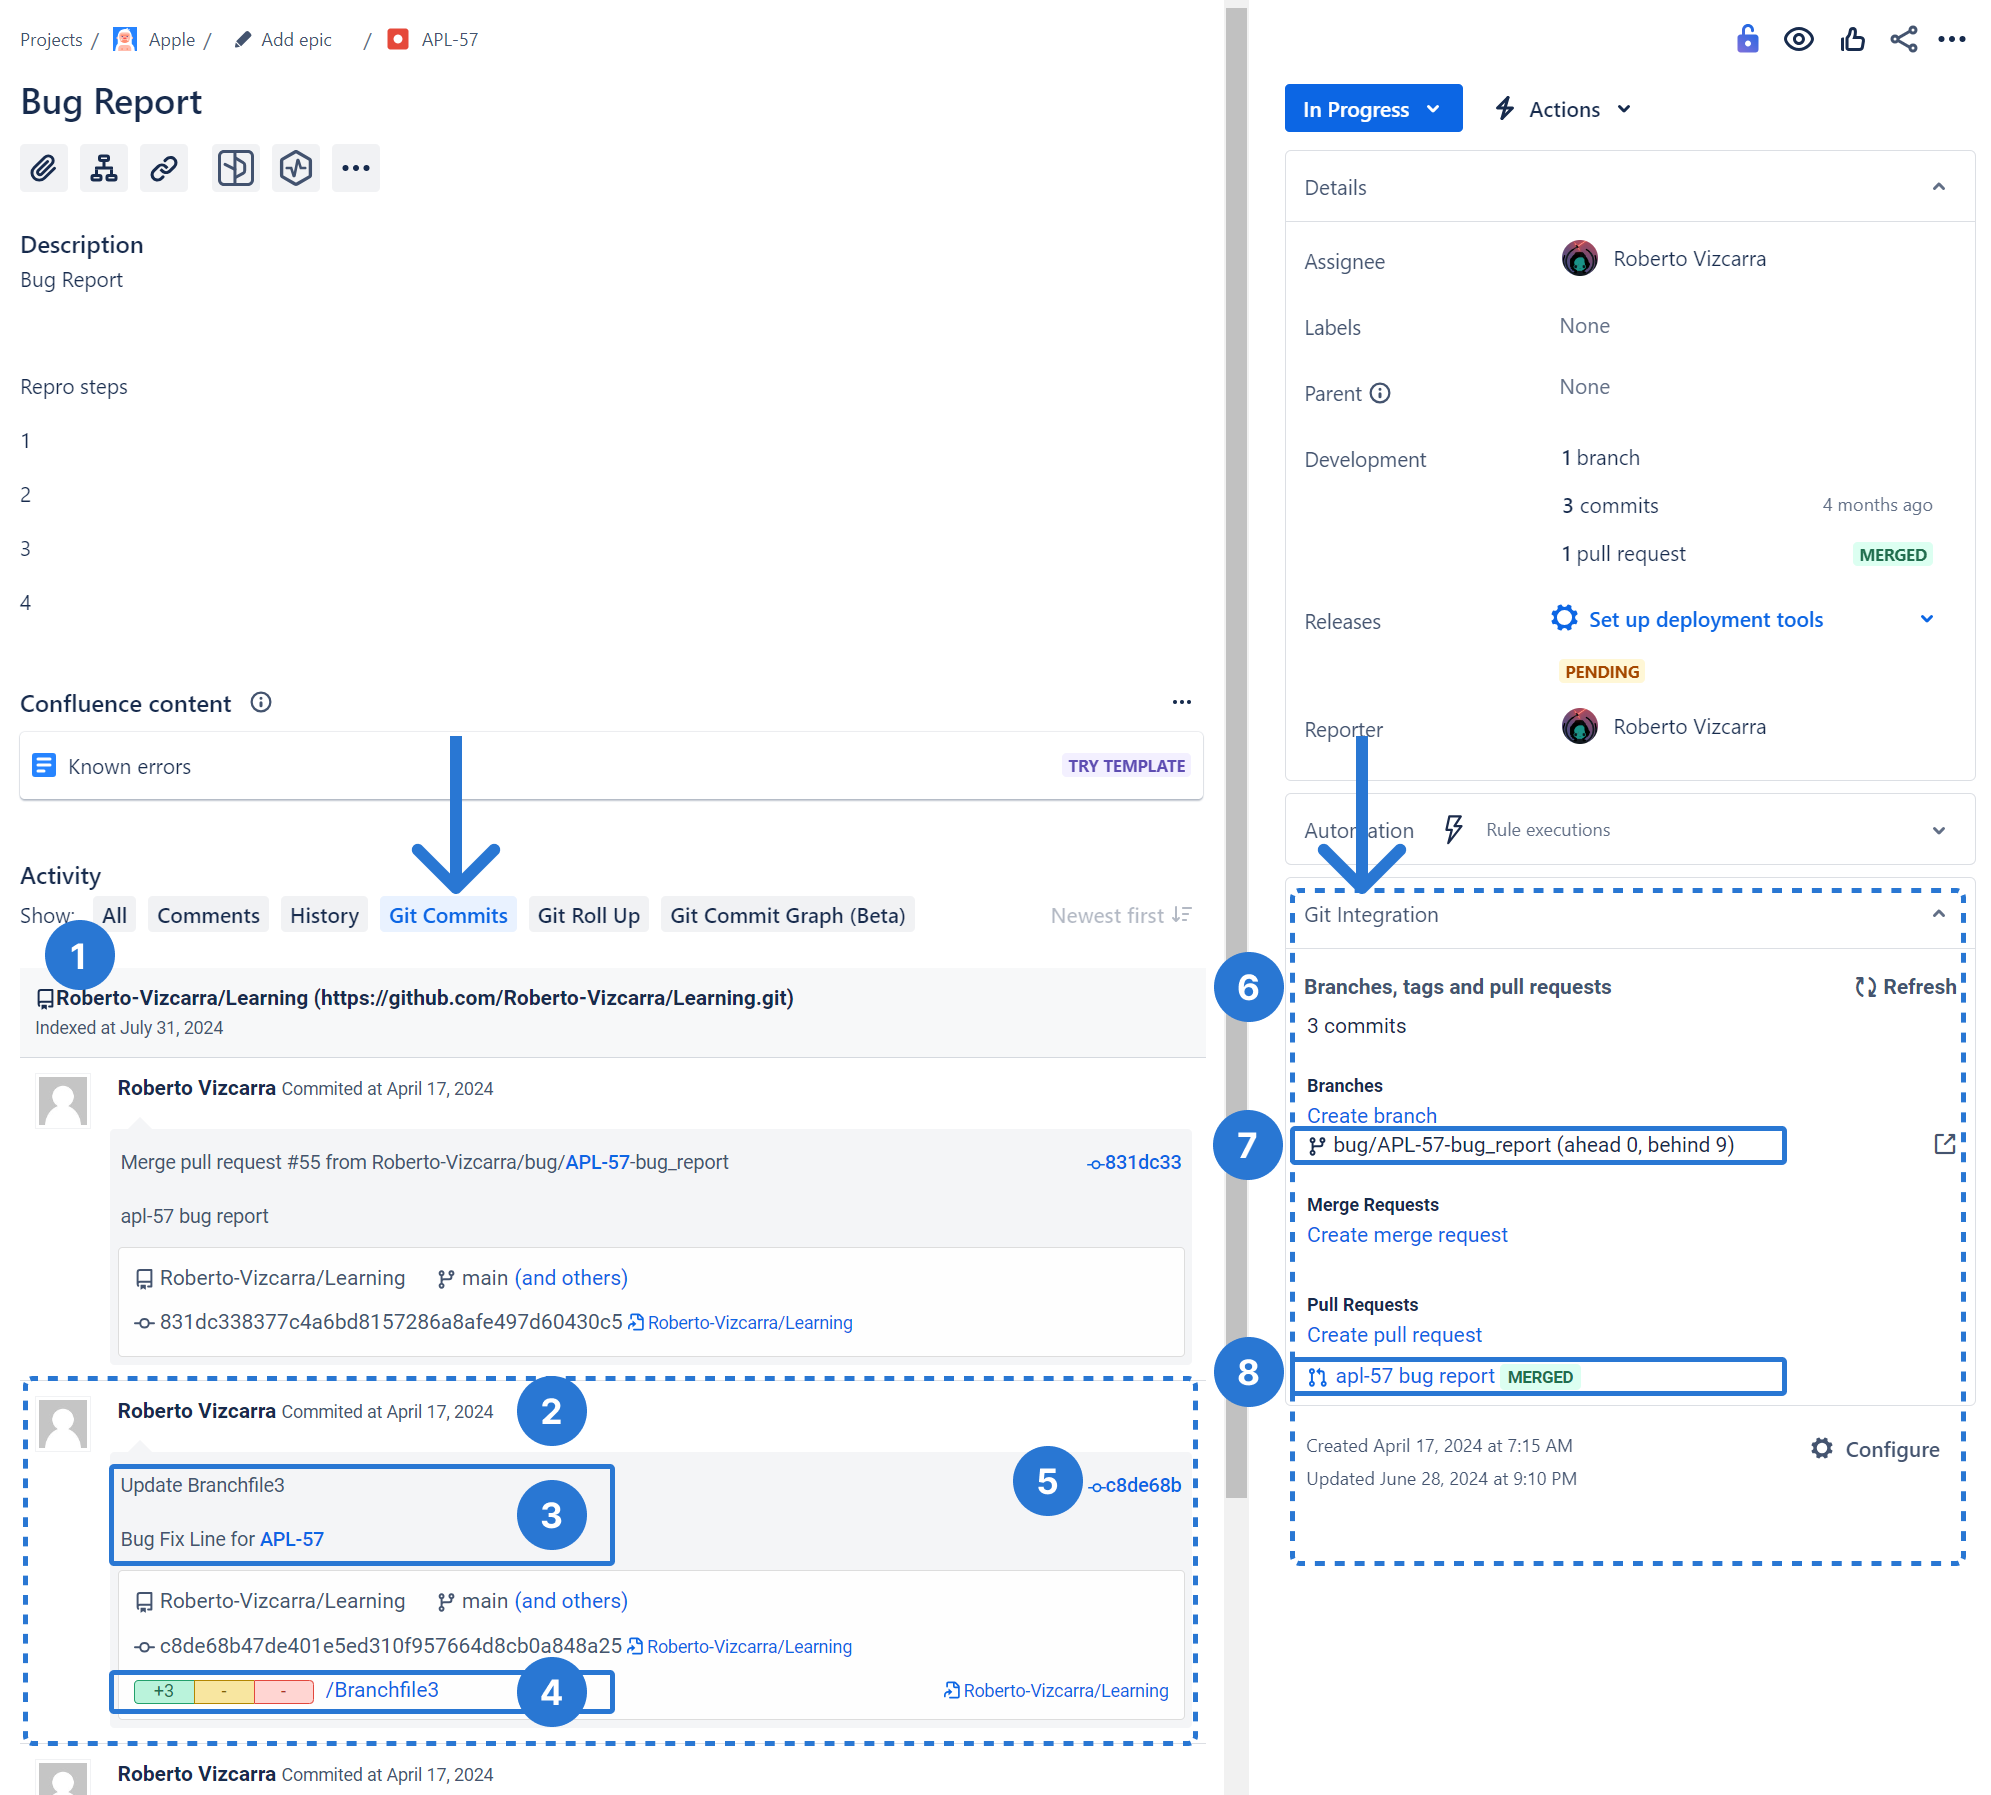
Task: Select the History activity tab
Action: tap(324, 915)
